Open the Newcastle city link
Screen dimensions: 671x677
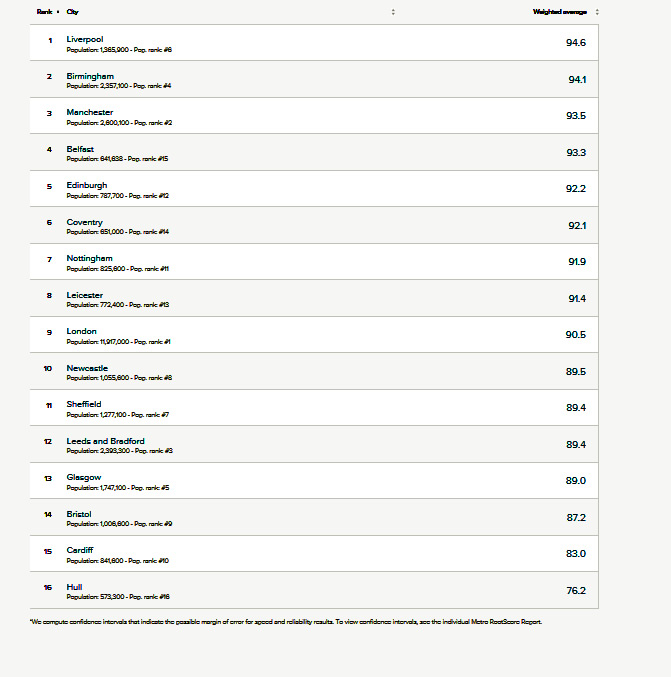(x=87, y=368)
